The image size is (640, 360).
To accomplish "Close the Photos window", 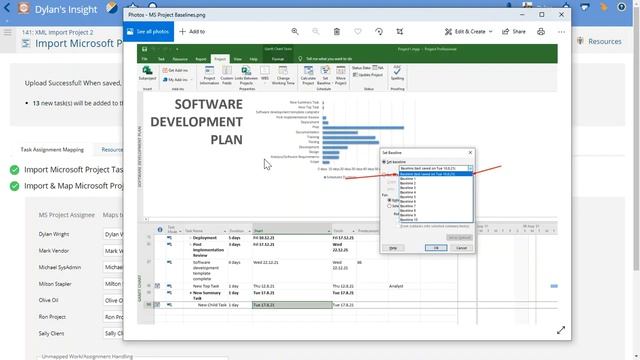I will click(x=561, y=15).
